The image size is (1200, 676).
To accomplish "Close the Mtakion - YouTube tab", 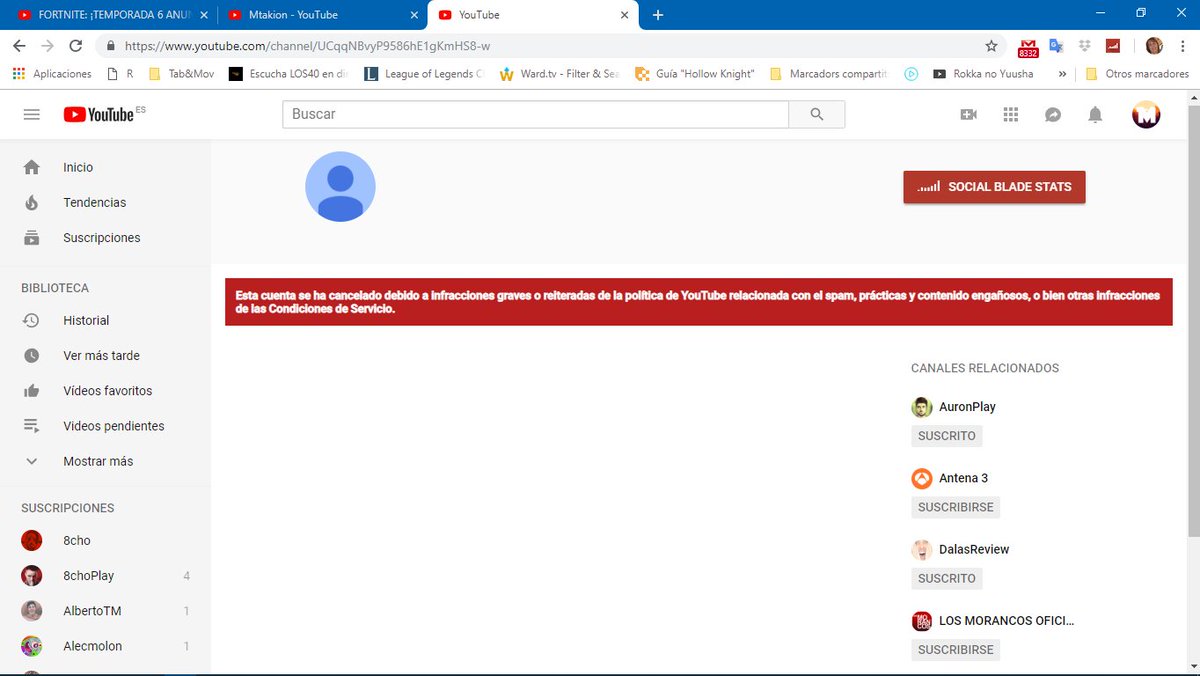I will click(x=414, y=15).
